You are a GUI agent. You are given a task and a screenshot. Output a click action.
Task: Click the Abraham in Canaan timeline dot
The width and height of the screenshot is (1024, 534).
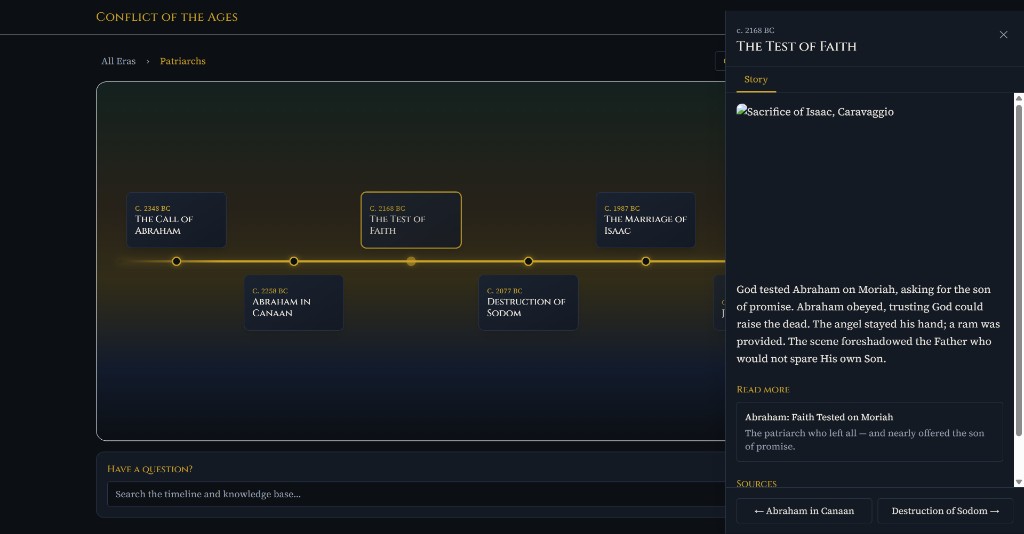pos(294,261)
